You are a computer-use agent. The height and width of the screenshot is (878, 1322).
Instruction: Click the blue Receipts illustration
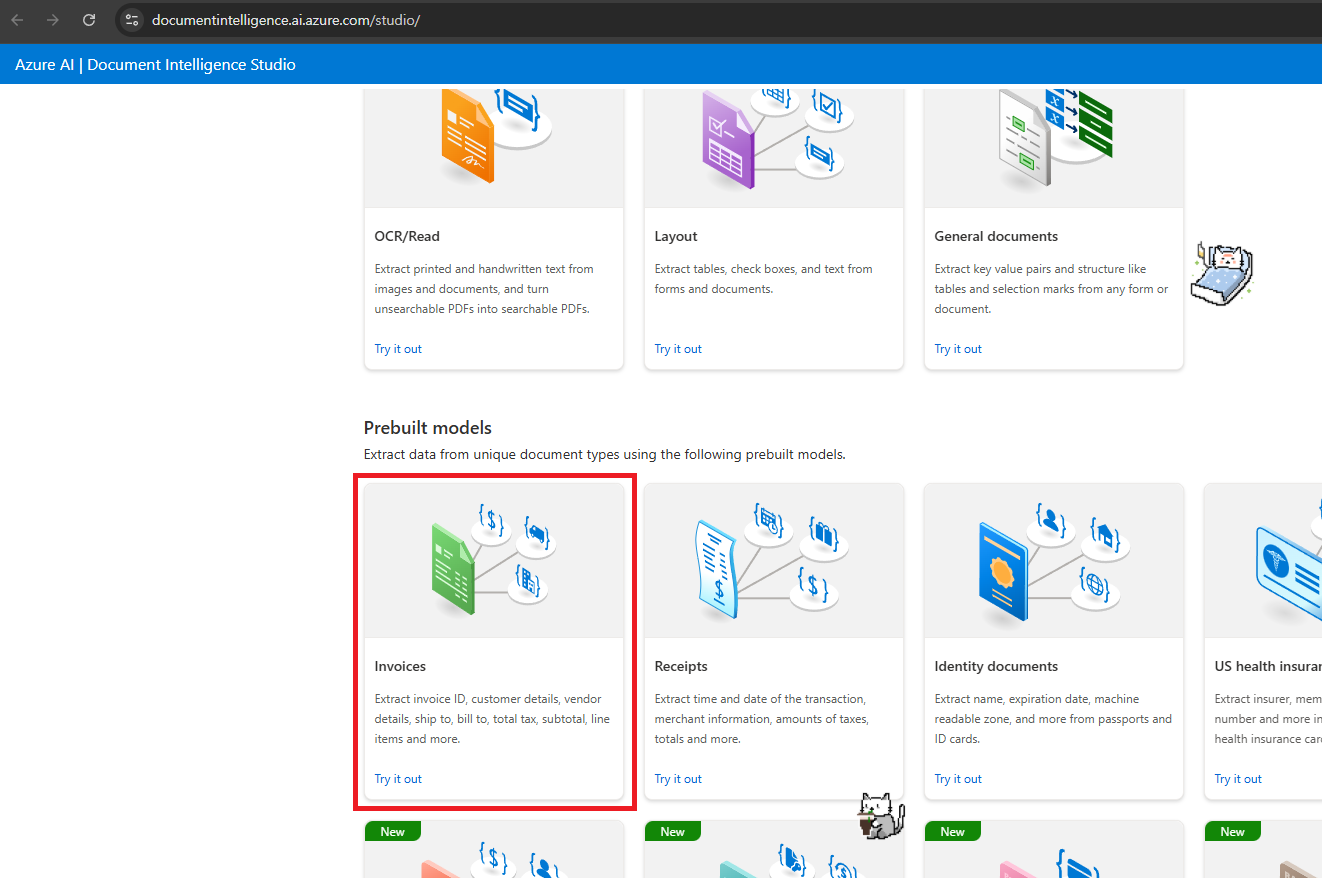(770, 560)
